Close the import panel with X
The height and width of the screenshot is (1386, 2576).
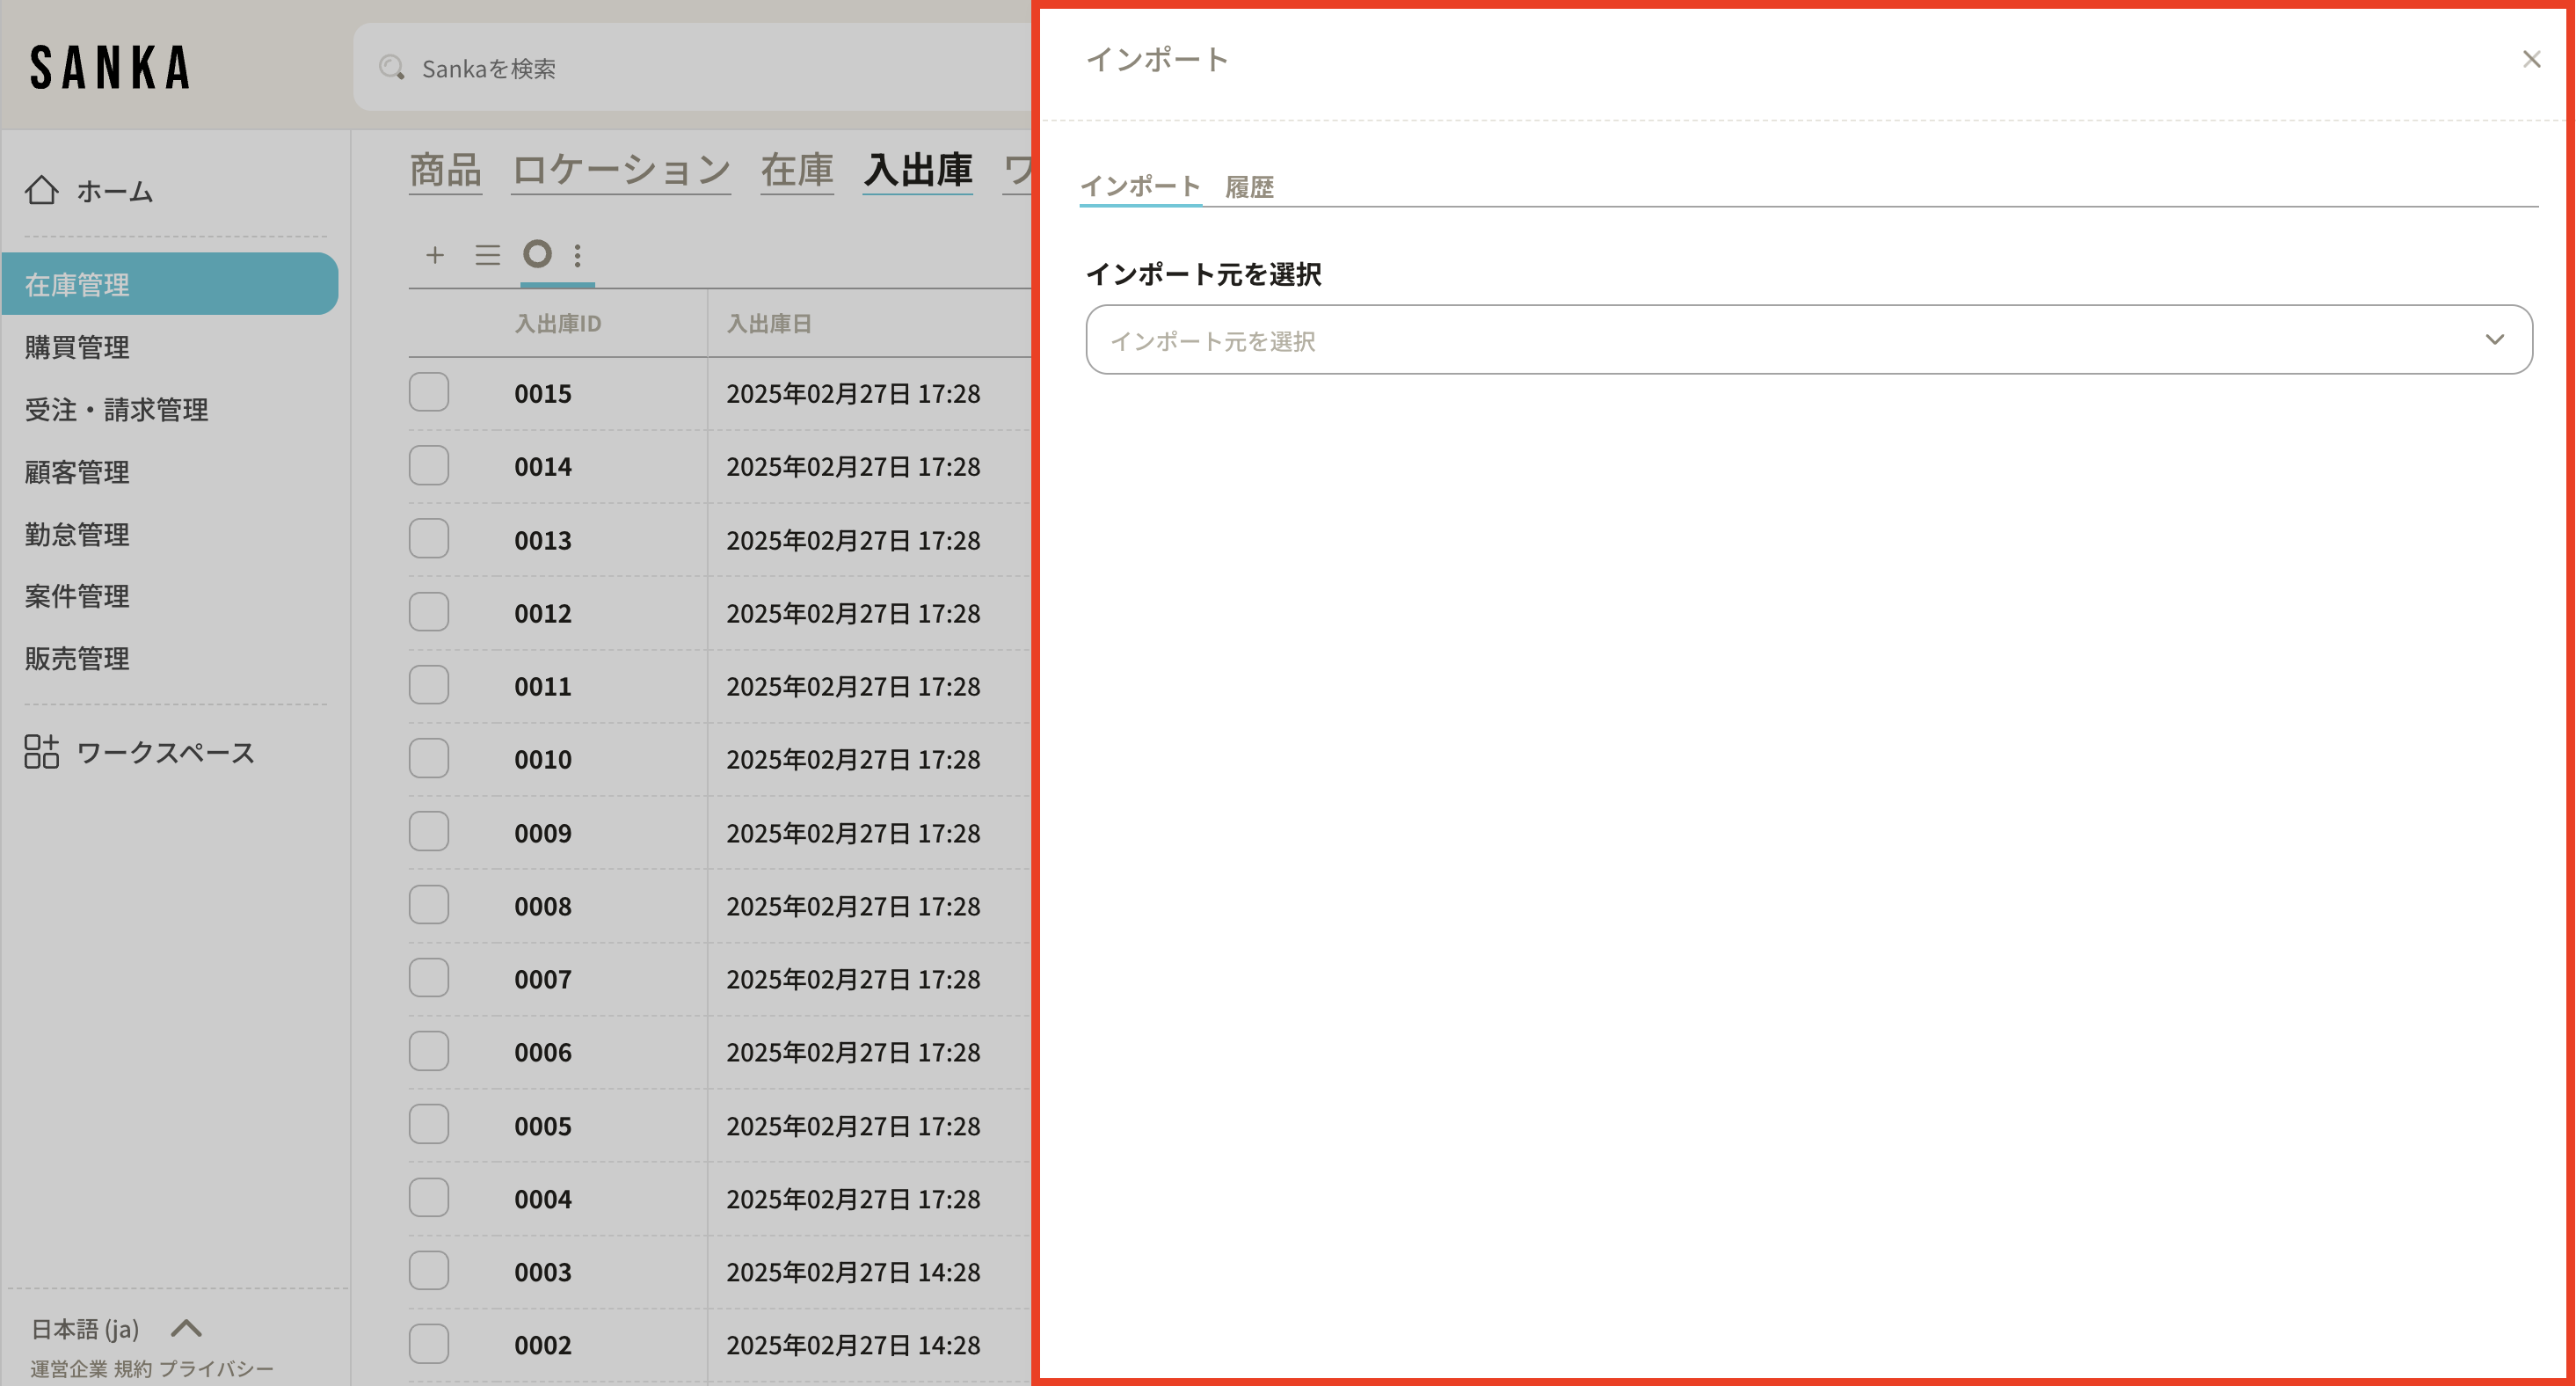[x=2531, y=60]
